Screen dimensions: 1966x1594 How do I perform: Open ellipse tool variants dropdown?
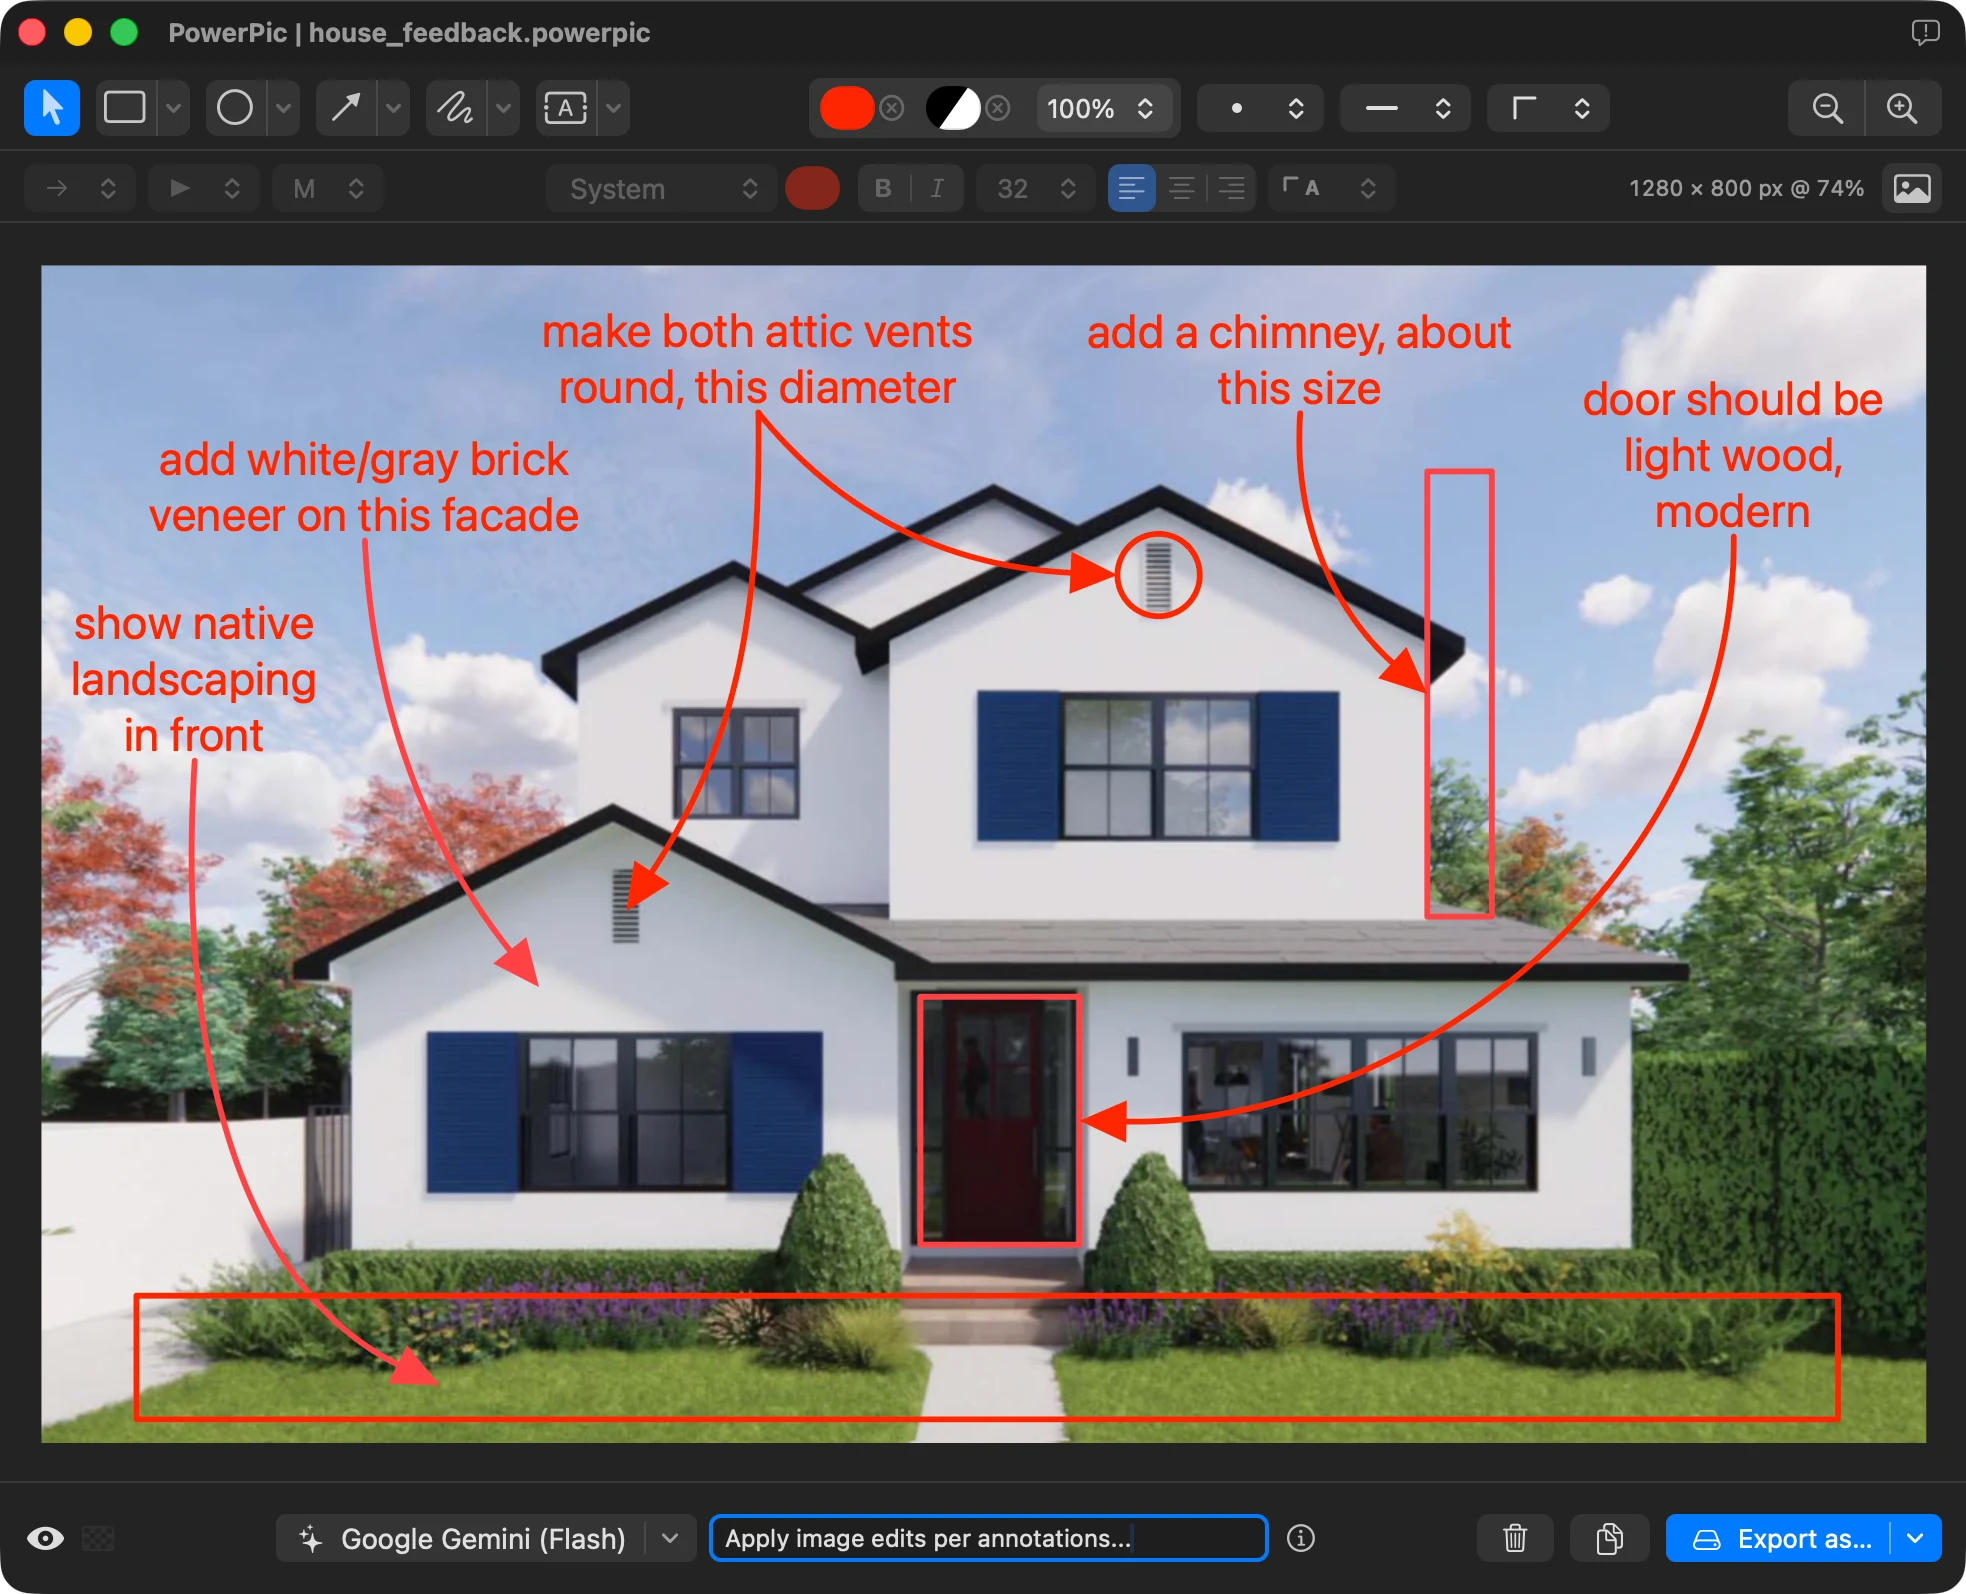pyautogui.click(x=284, y=108)
